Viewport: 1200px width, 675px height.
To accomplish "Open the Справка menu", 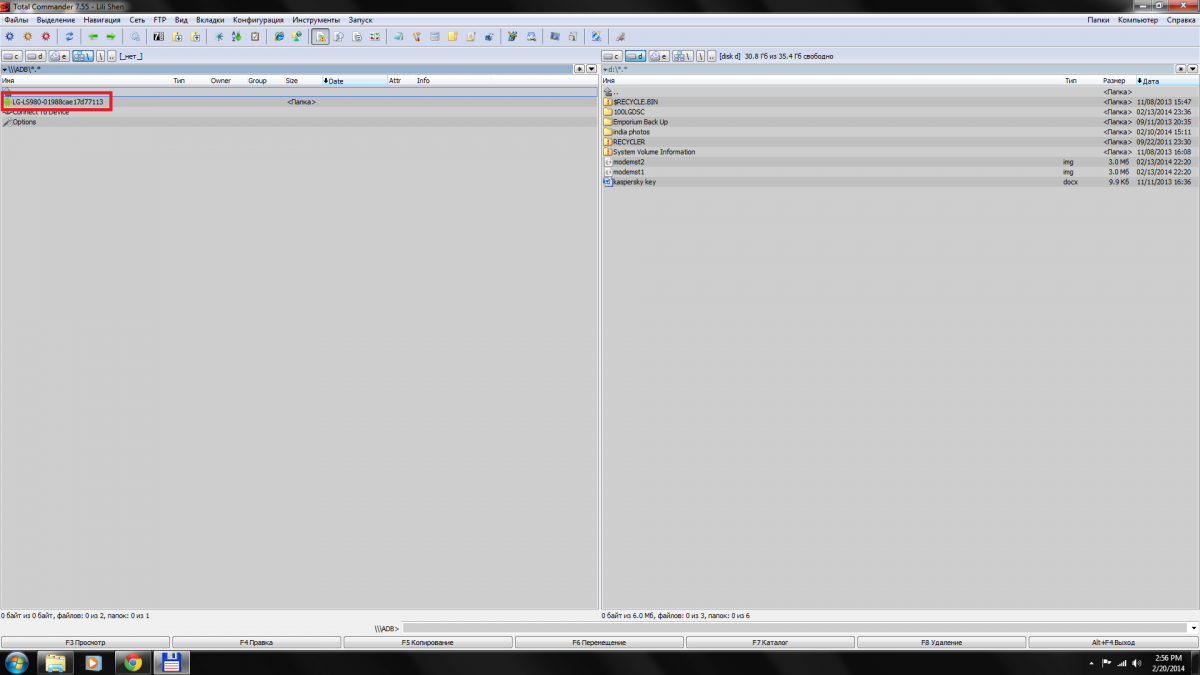I will click(1181, 20).
